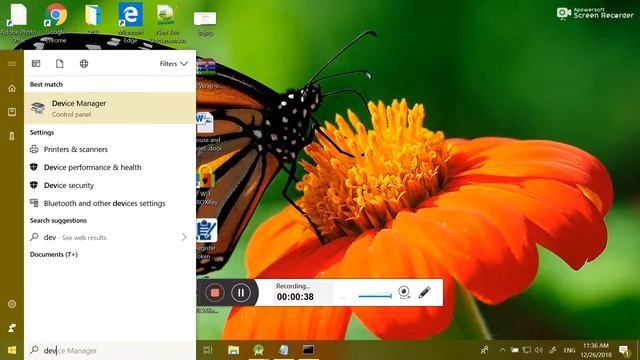Click the recording timer 00:00:38
Image resolution: width=640 pixels, height=360 pixels.
(x=295, y=297)
